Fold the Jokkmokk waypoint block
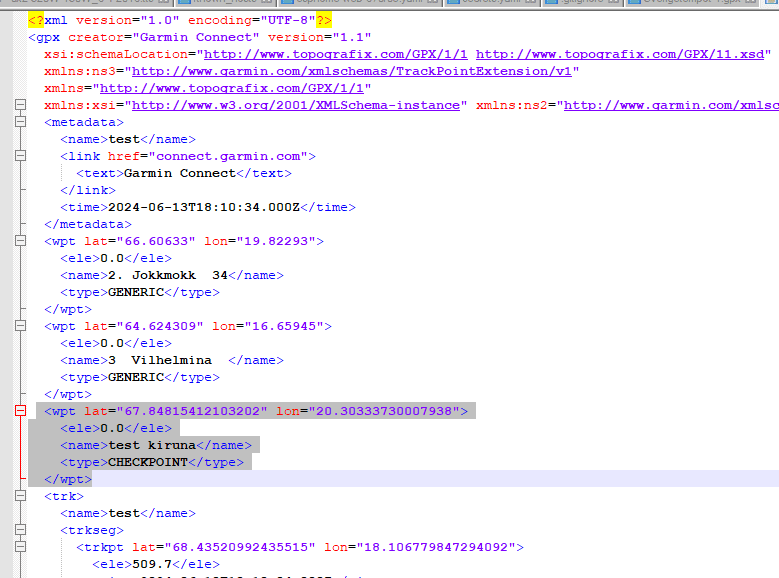This screenshot has width=779, height=578. 20,241
